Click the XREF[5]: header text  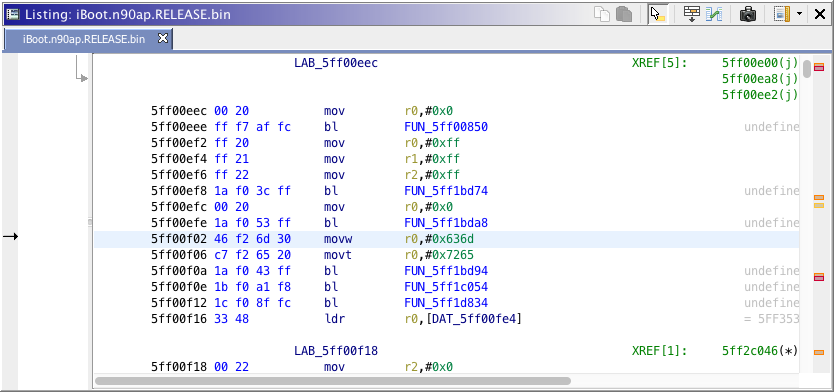point(660,63)
